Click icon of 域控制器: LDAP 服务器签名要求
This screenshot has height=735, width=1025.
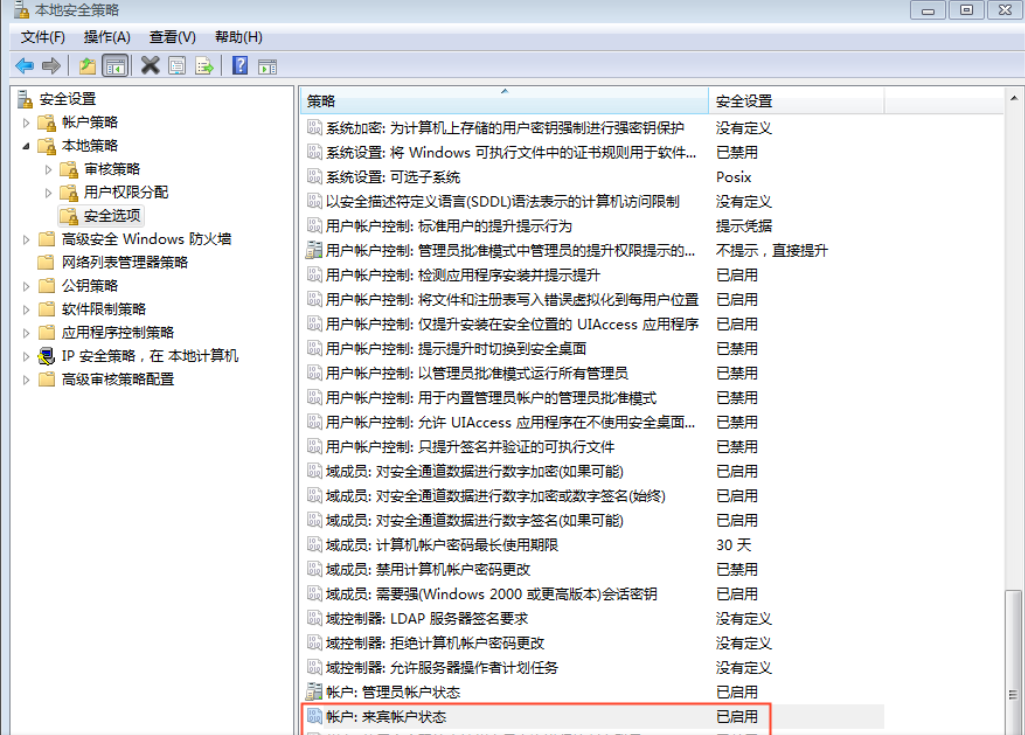pos(314,618)
